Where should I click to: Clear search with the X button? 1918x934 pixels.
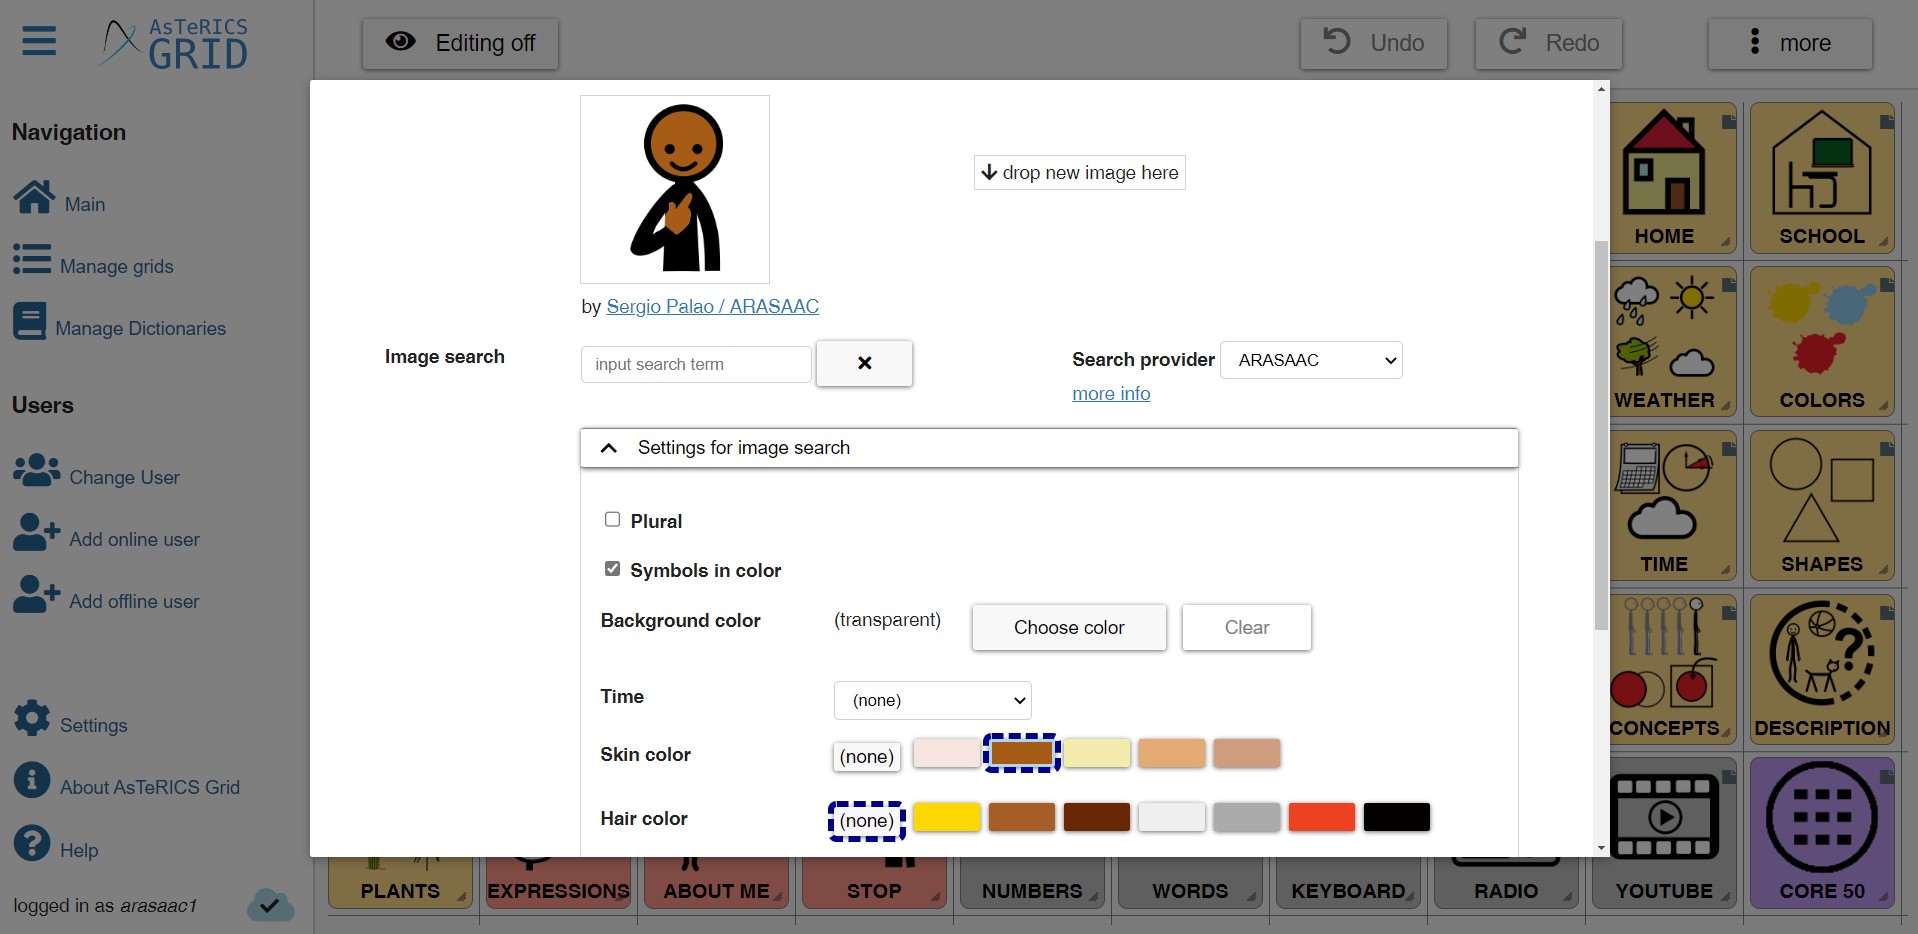(864, 363)
